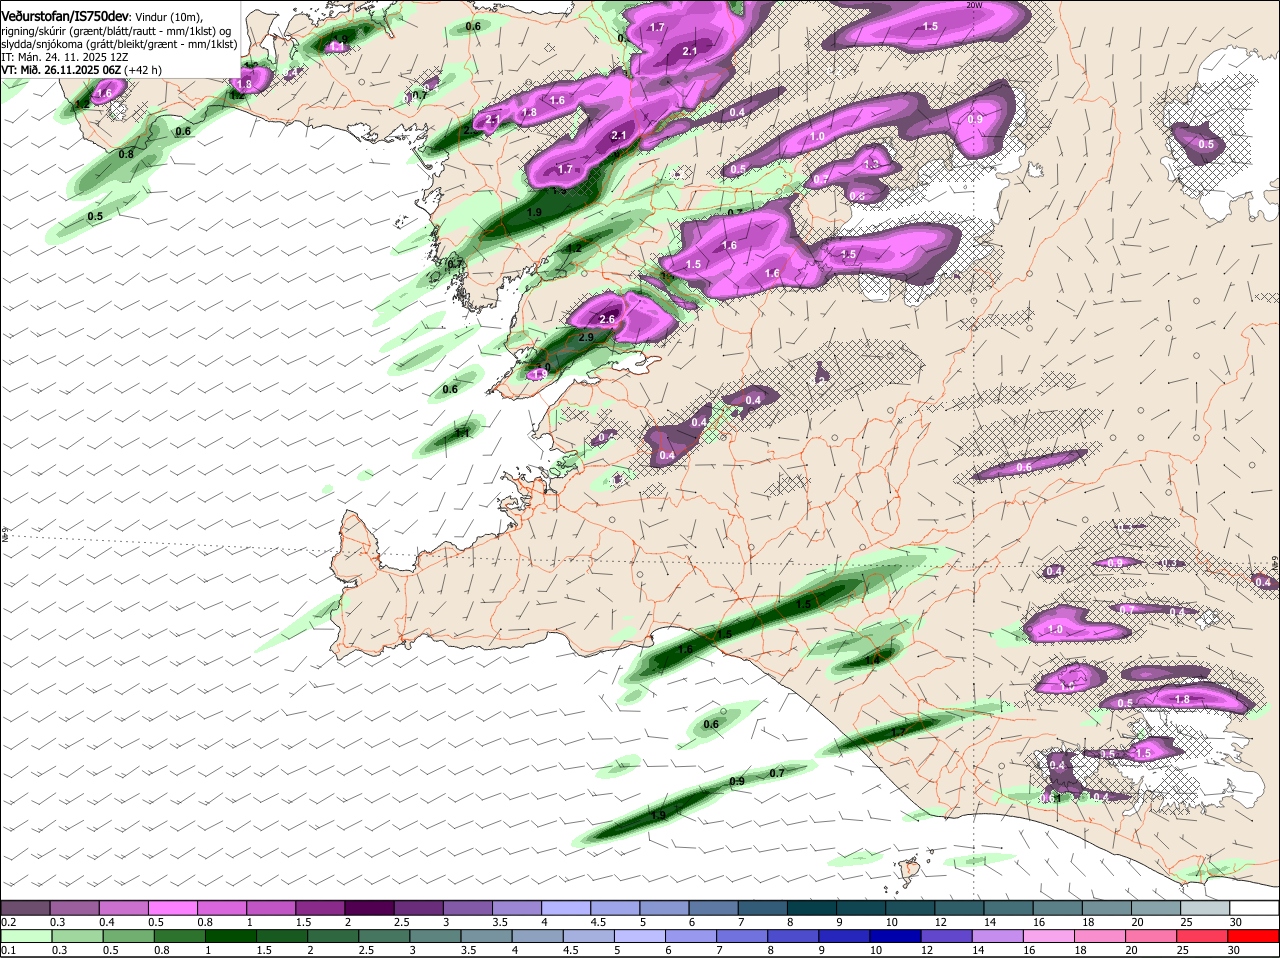Pick the 10–12 deep blue rain swatch
The height and width of the screenshot is (958, 1280).
click(897, 936)
